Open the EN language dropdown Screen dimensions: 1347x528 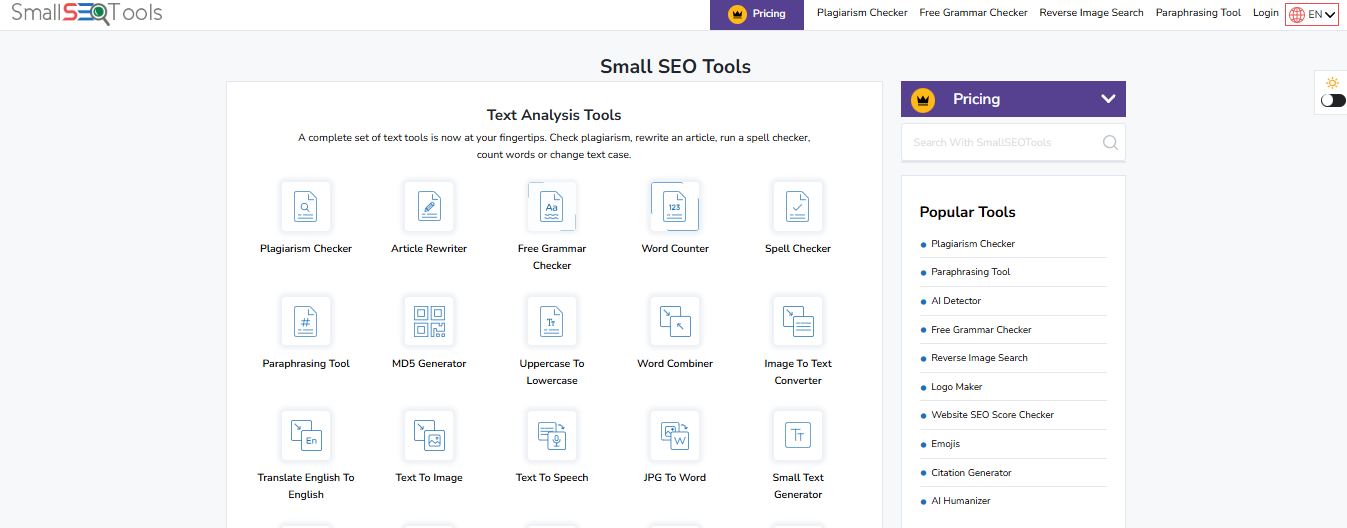[x=1312, y=14]
